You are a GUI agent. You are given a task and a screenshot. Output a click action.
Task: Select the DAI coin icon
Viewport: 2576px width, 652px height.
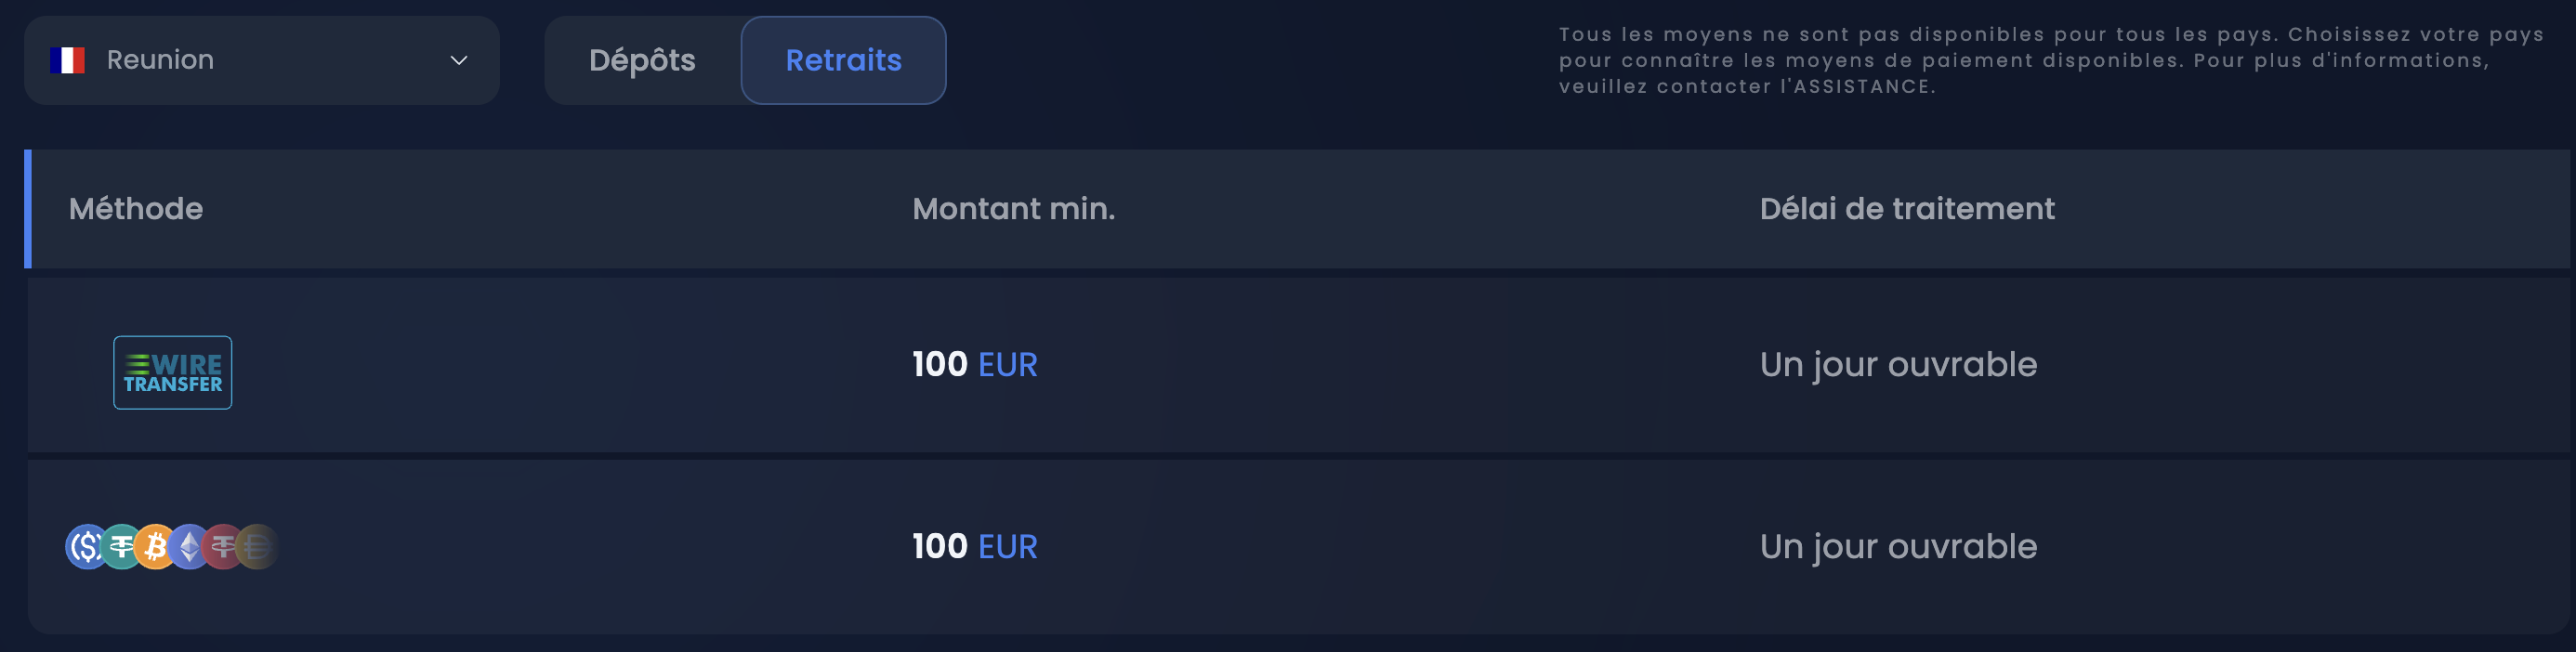coord(256,546)
